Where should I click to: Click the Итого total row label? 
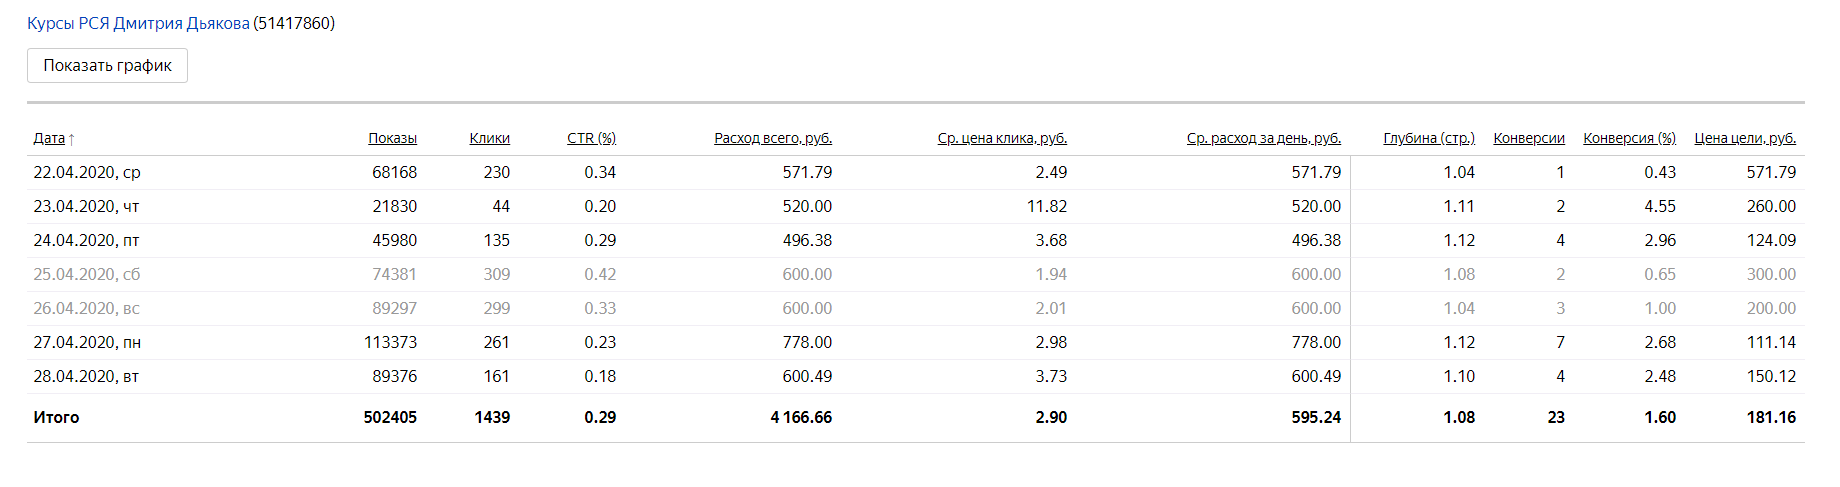pos(56,417)
